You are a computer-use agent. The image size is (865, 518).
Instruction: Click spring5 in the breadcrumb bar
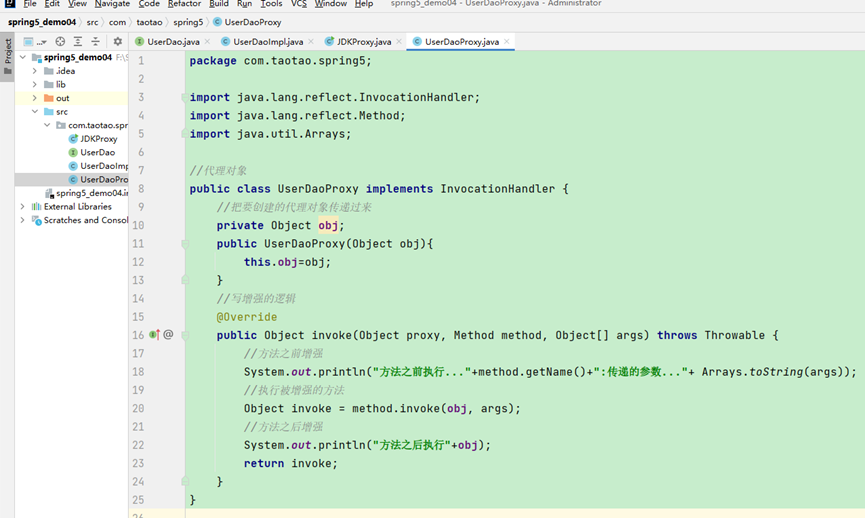[188, 22]
